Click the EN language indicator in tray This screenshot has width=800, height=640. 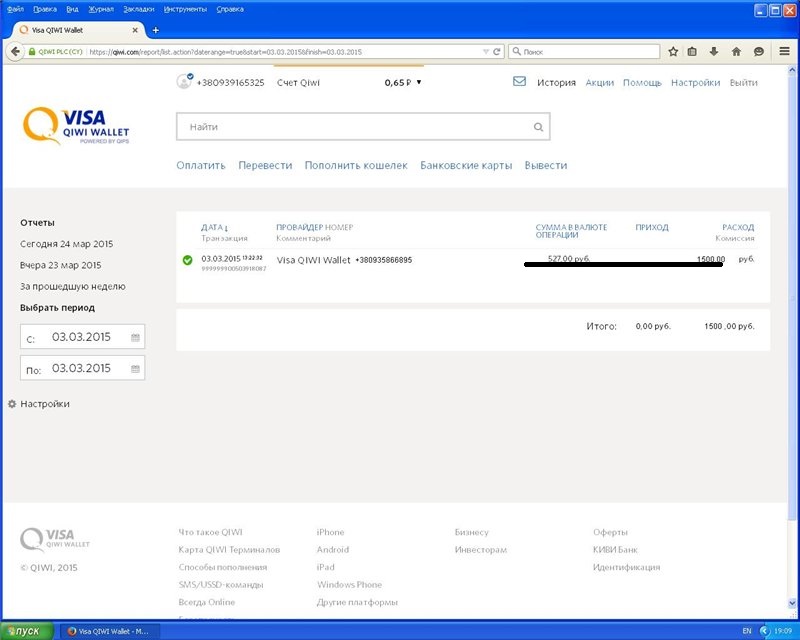747,631
